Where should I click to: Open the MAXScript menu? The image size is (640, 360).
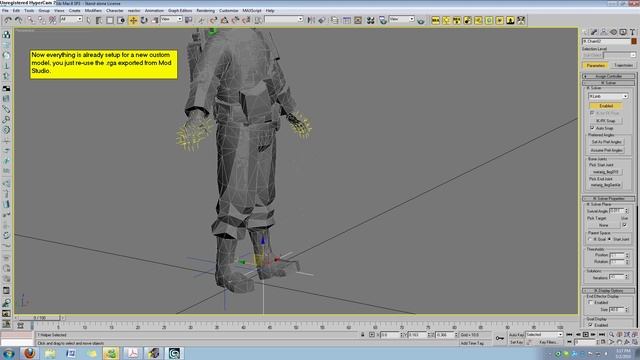coord(252,11)
